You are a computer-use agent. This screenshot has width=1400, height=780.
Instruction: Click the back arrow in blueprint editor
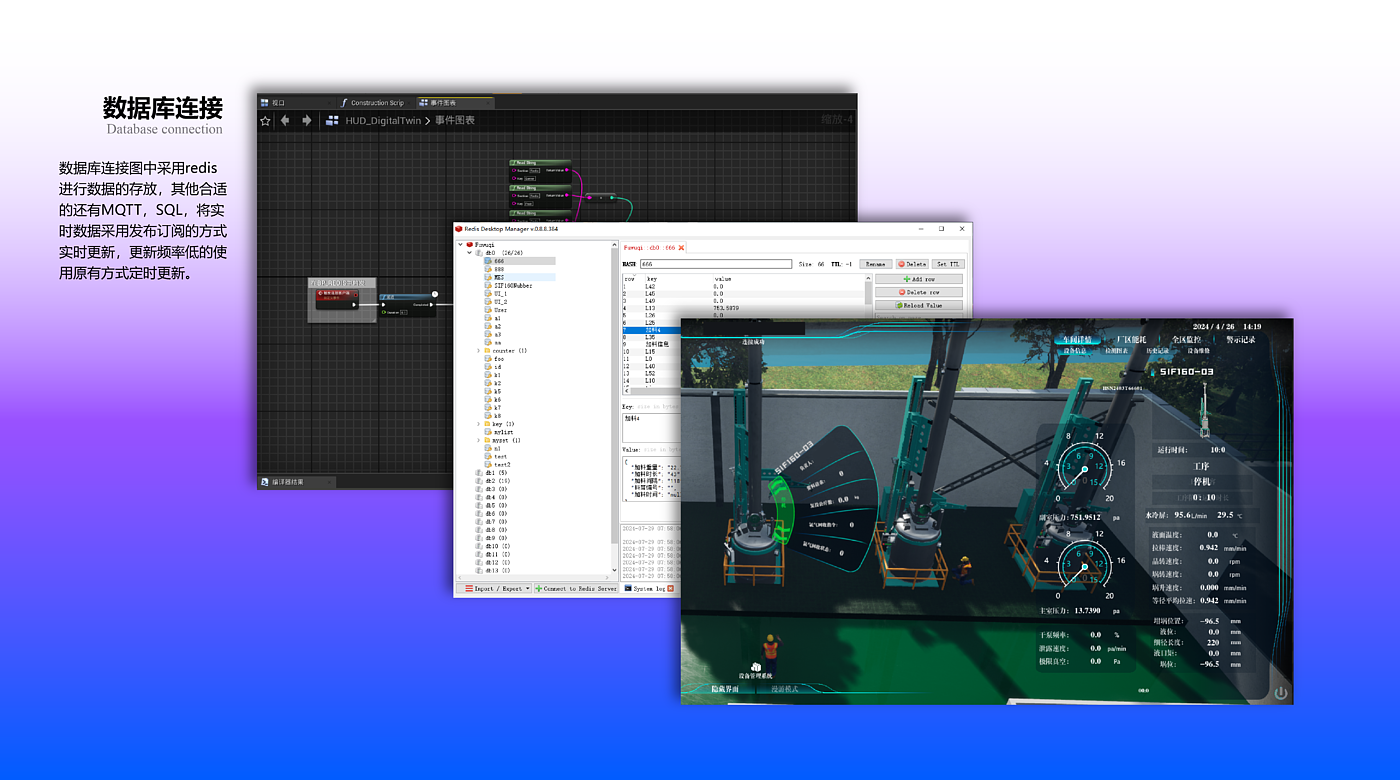(x=285, y=121)
